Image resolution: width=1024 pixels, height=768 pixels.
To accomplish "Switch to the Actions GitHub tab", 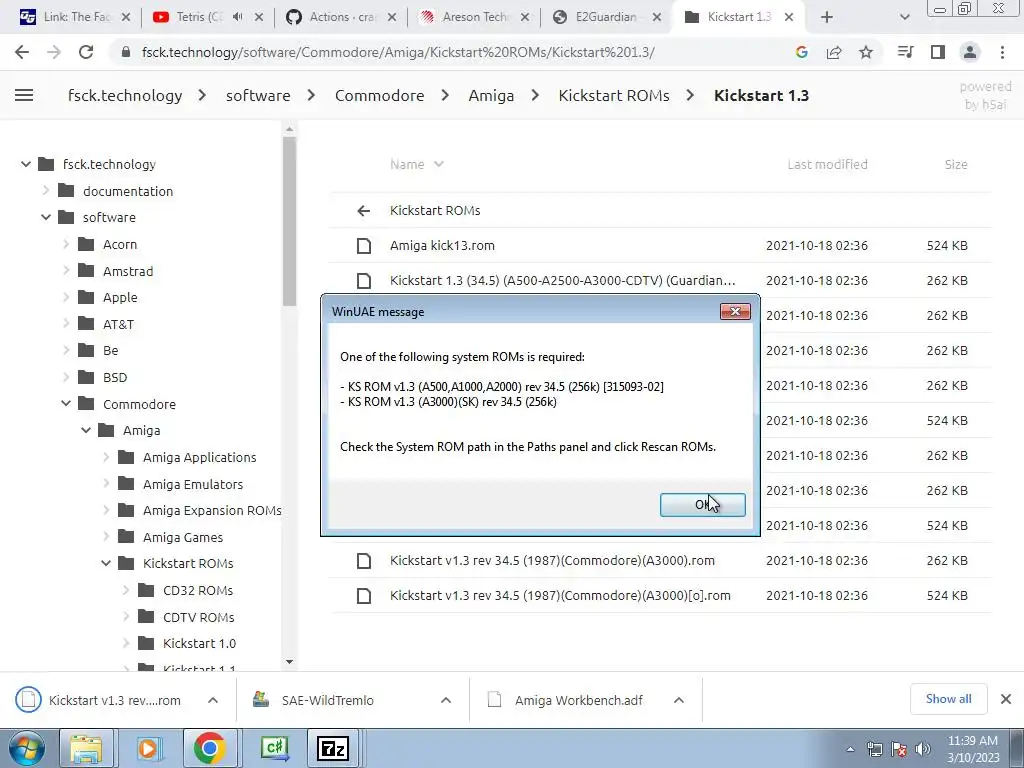I will coord(342,17).
